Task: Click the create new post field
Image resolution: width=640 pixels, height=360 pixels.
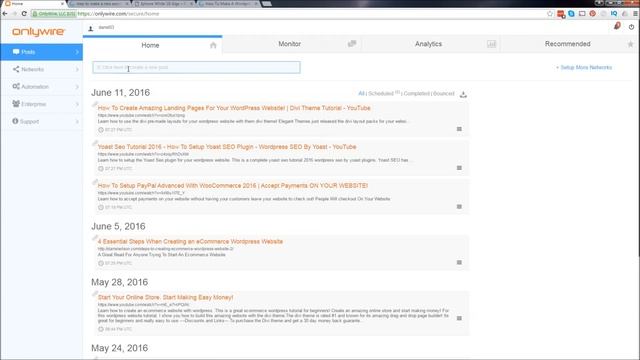Action: 196,67
